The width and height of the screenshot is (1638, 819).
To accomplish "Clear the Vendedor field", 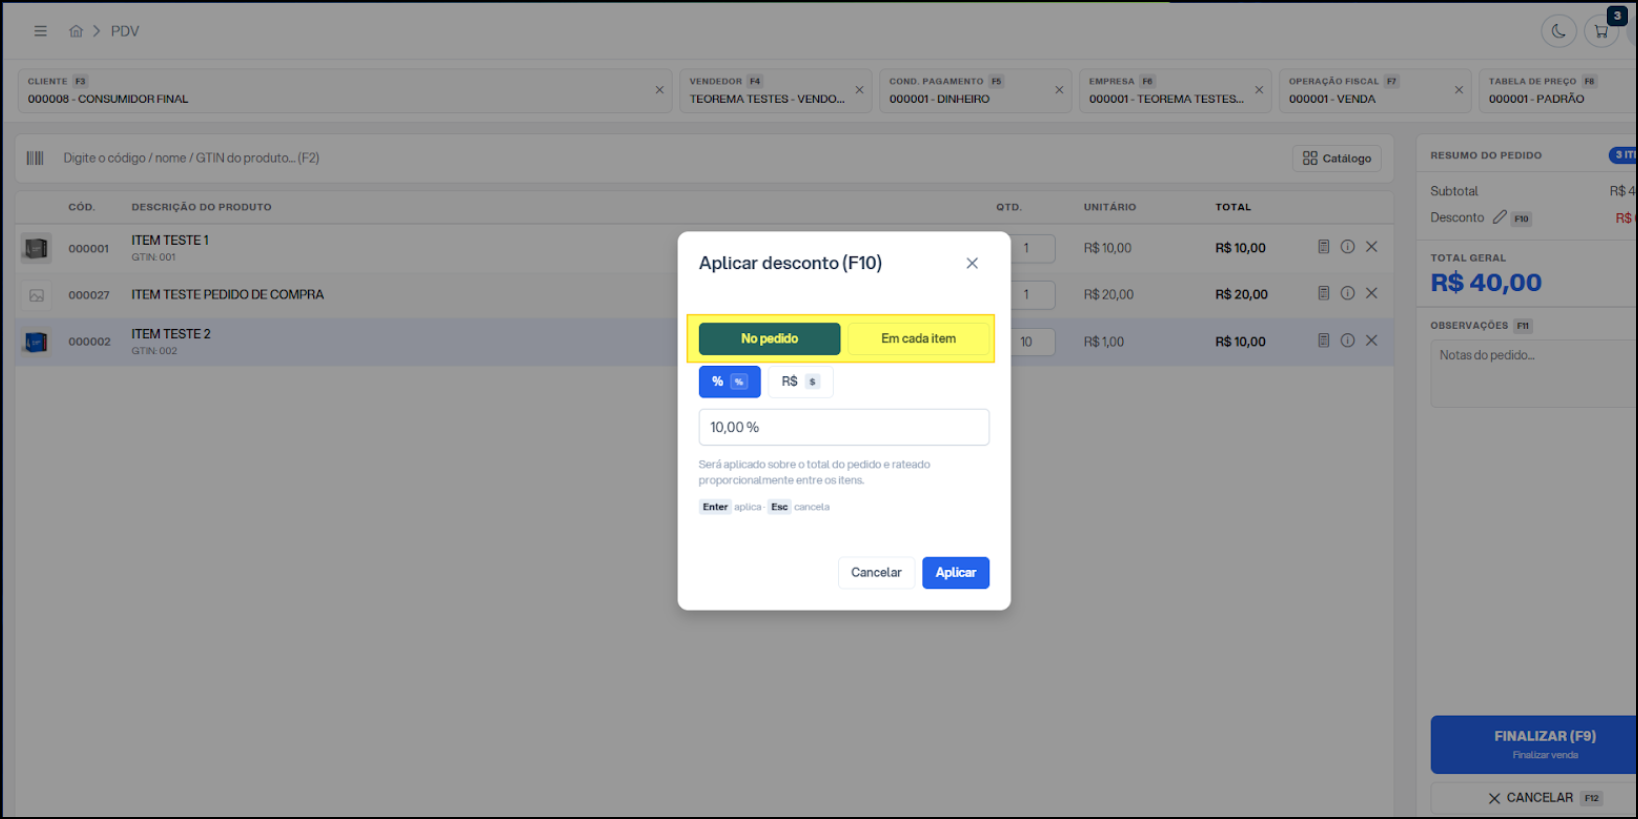I will pos(859,90).
